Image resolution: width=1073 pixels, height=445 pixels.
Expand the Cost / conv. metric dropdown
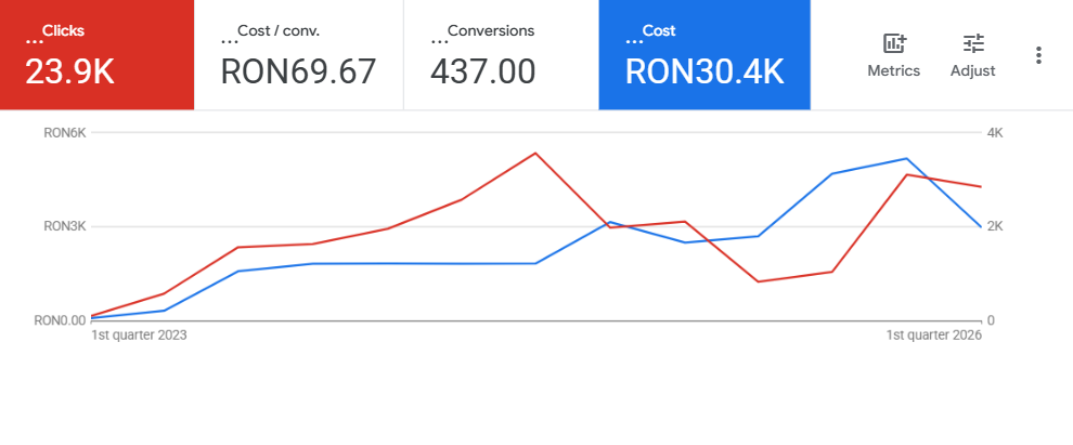coord(227,41)
